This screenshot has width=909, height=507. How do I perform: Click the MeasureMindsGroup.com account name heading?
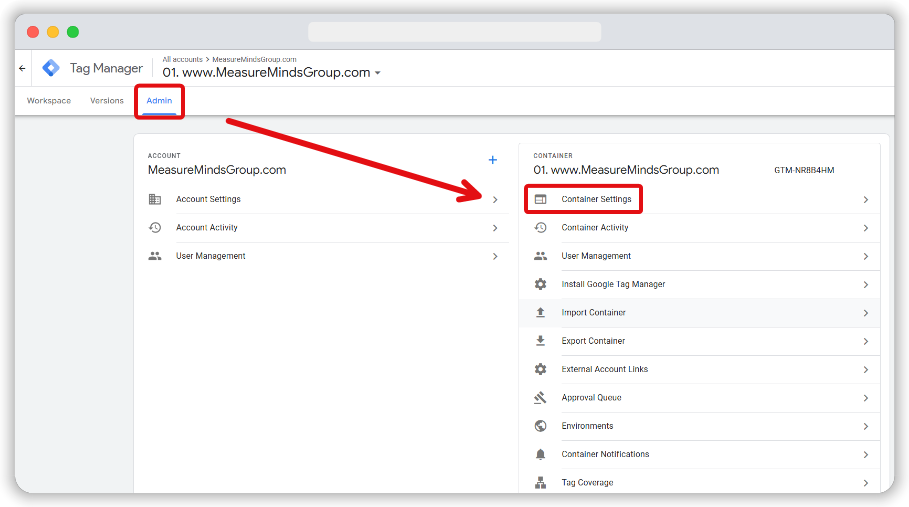pyautogui.click(x=217, y=170)
